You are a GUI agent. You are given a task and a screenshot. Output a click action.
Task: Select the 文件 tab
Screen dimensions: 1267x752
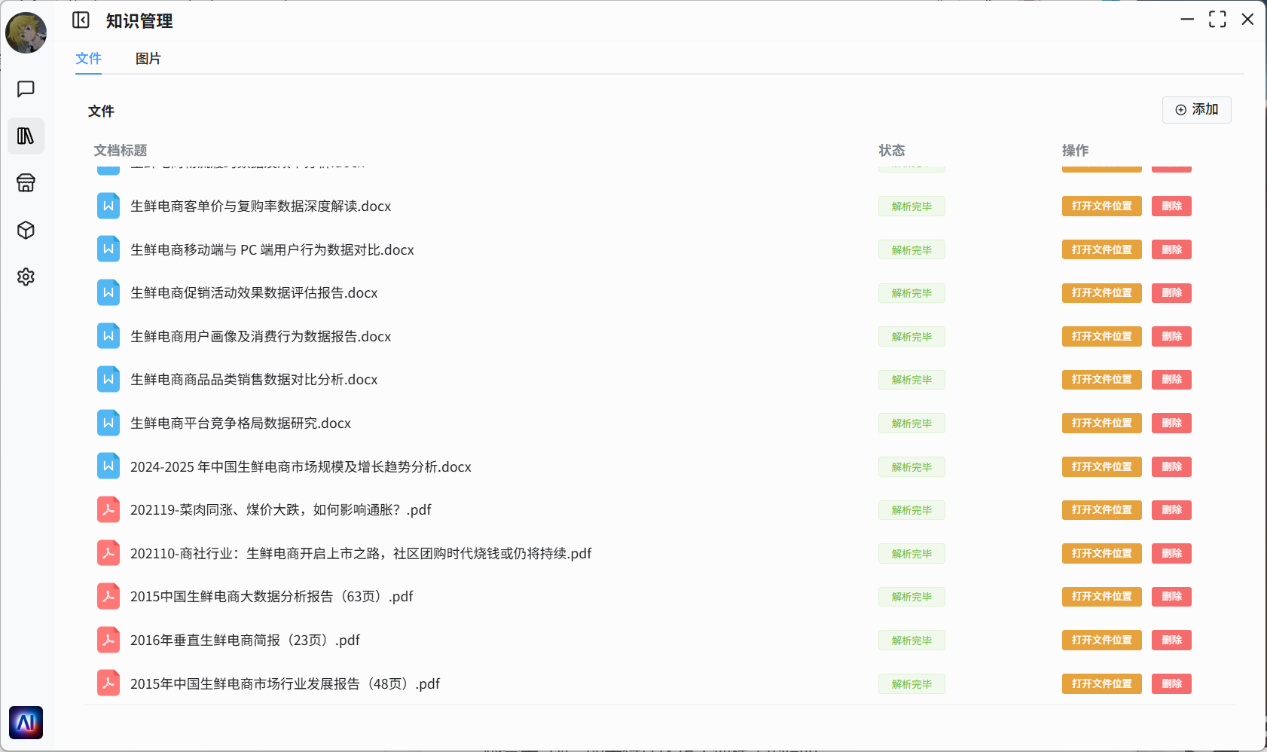click(x=88, y=59)
